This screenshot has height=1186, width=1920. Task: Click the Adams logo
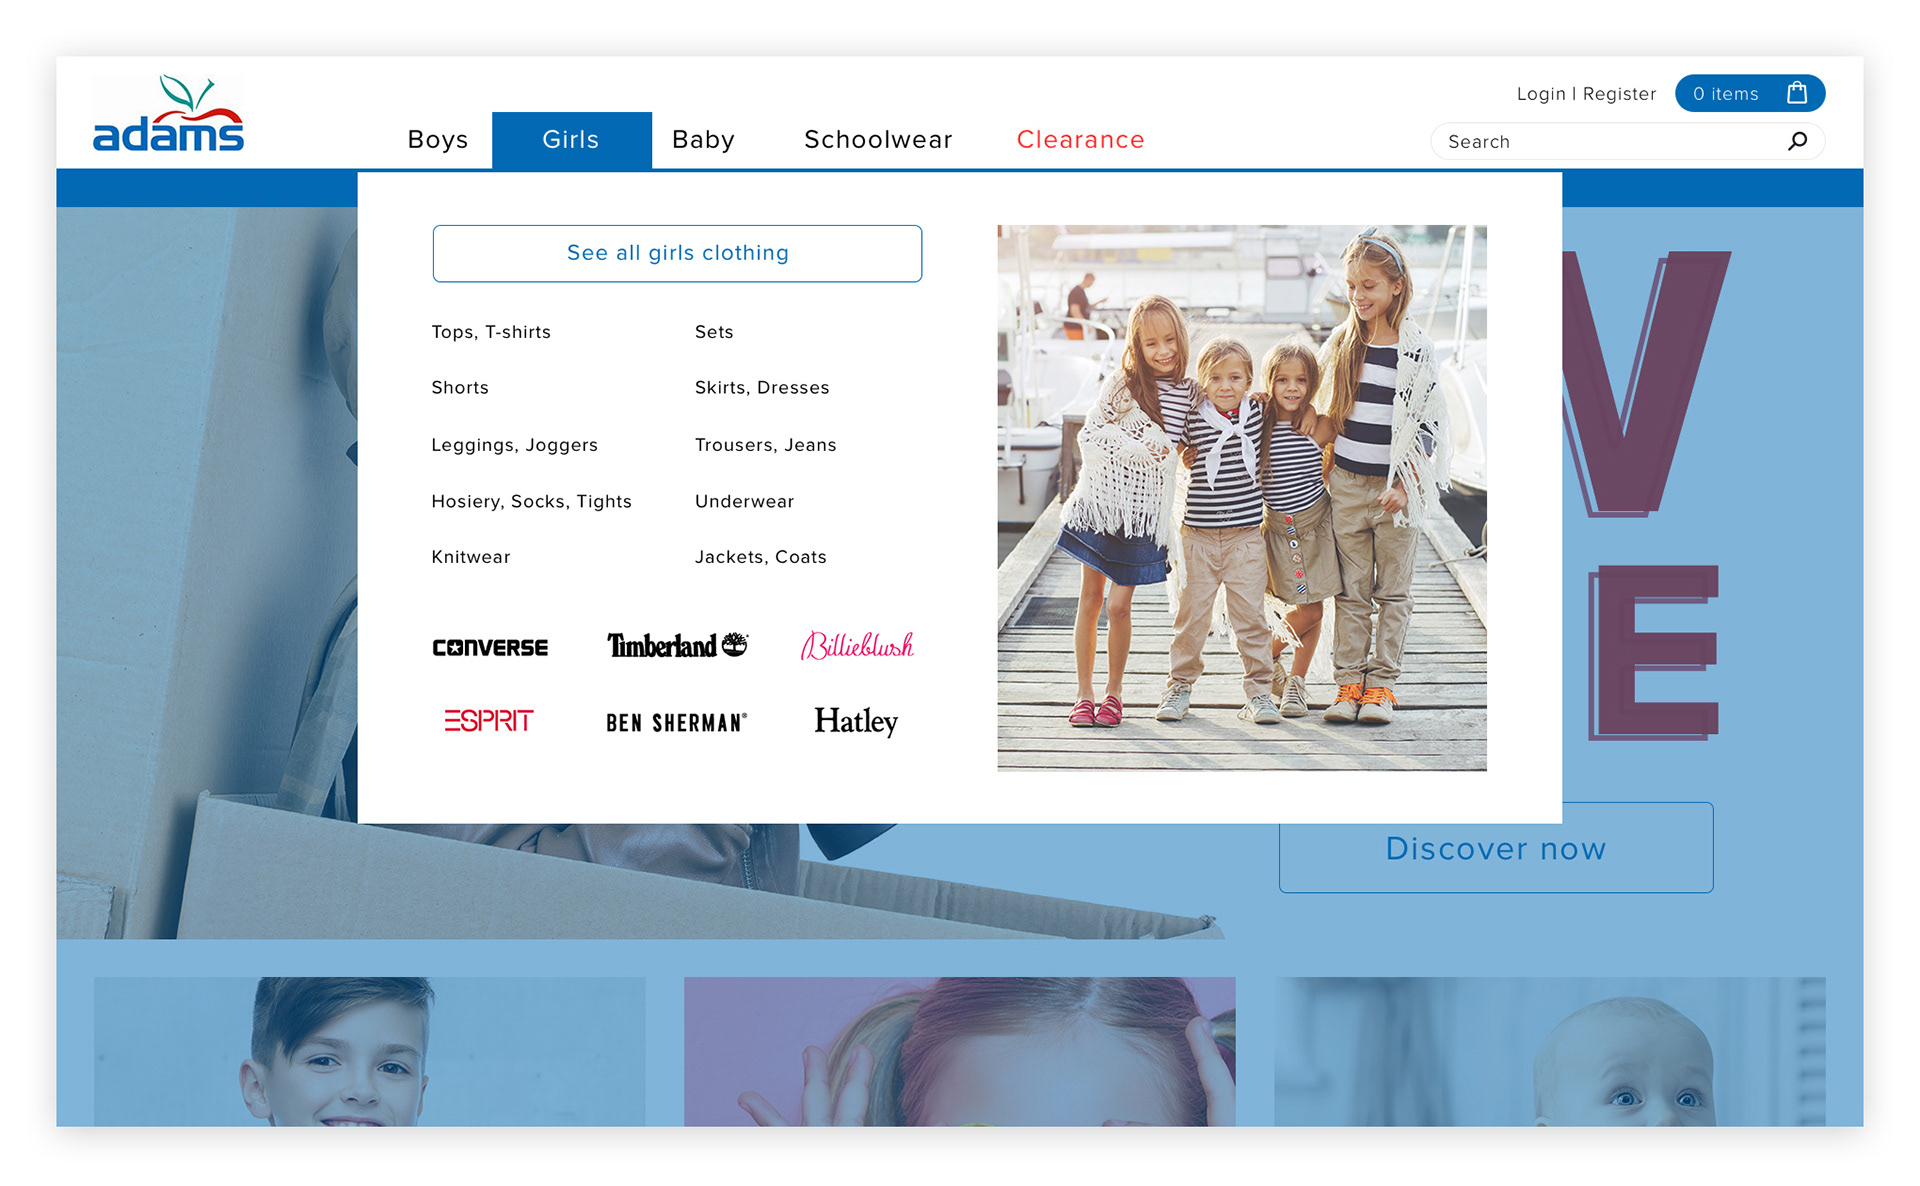click(168, 115)
